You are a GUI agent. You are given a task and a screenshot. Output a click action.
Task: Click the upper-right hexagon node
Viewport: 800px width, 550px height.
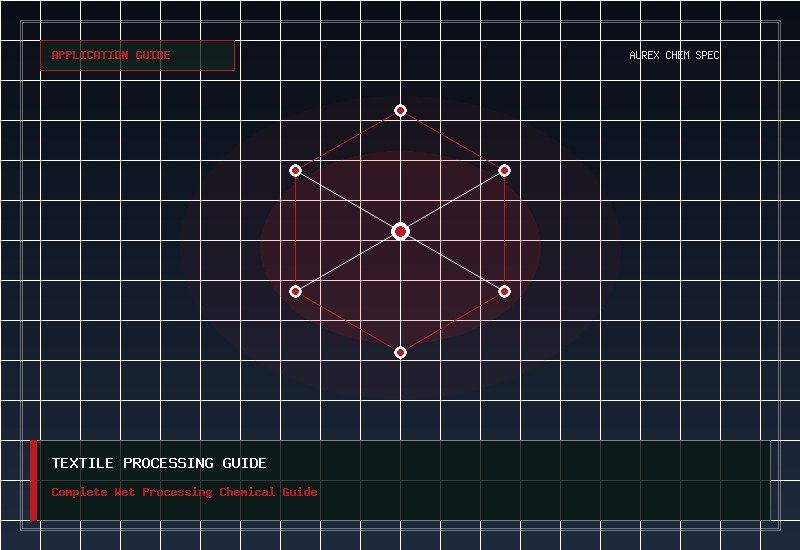505,170
